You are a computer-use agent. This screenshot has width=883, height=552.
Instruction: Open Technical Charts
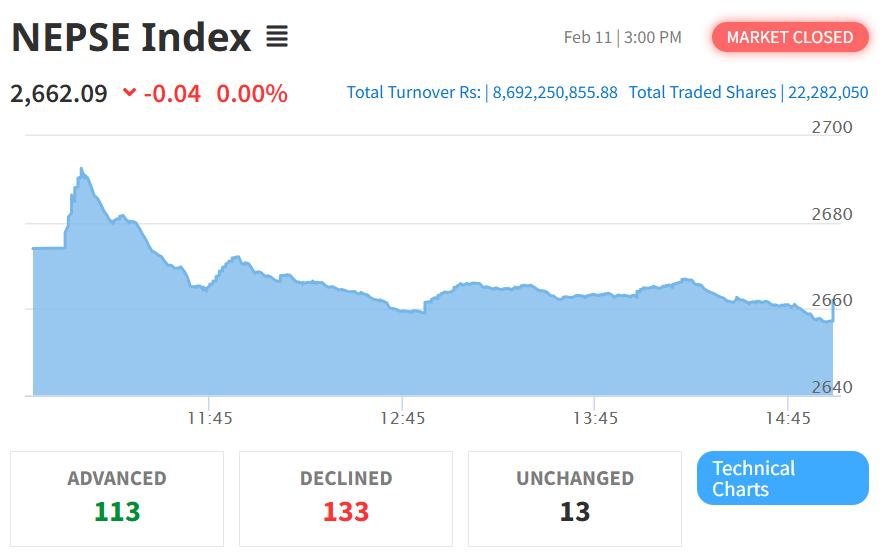click(x=782, y=478)
